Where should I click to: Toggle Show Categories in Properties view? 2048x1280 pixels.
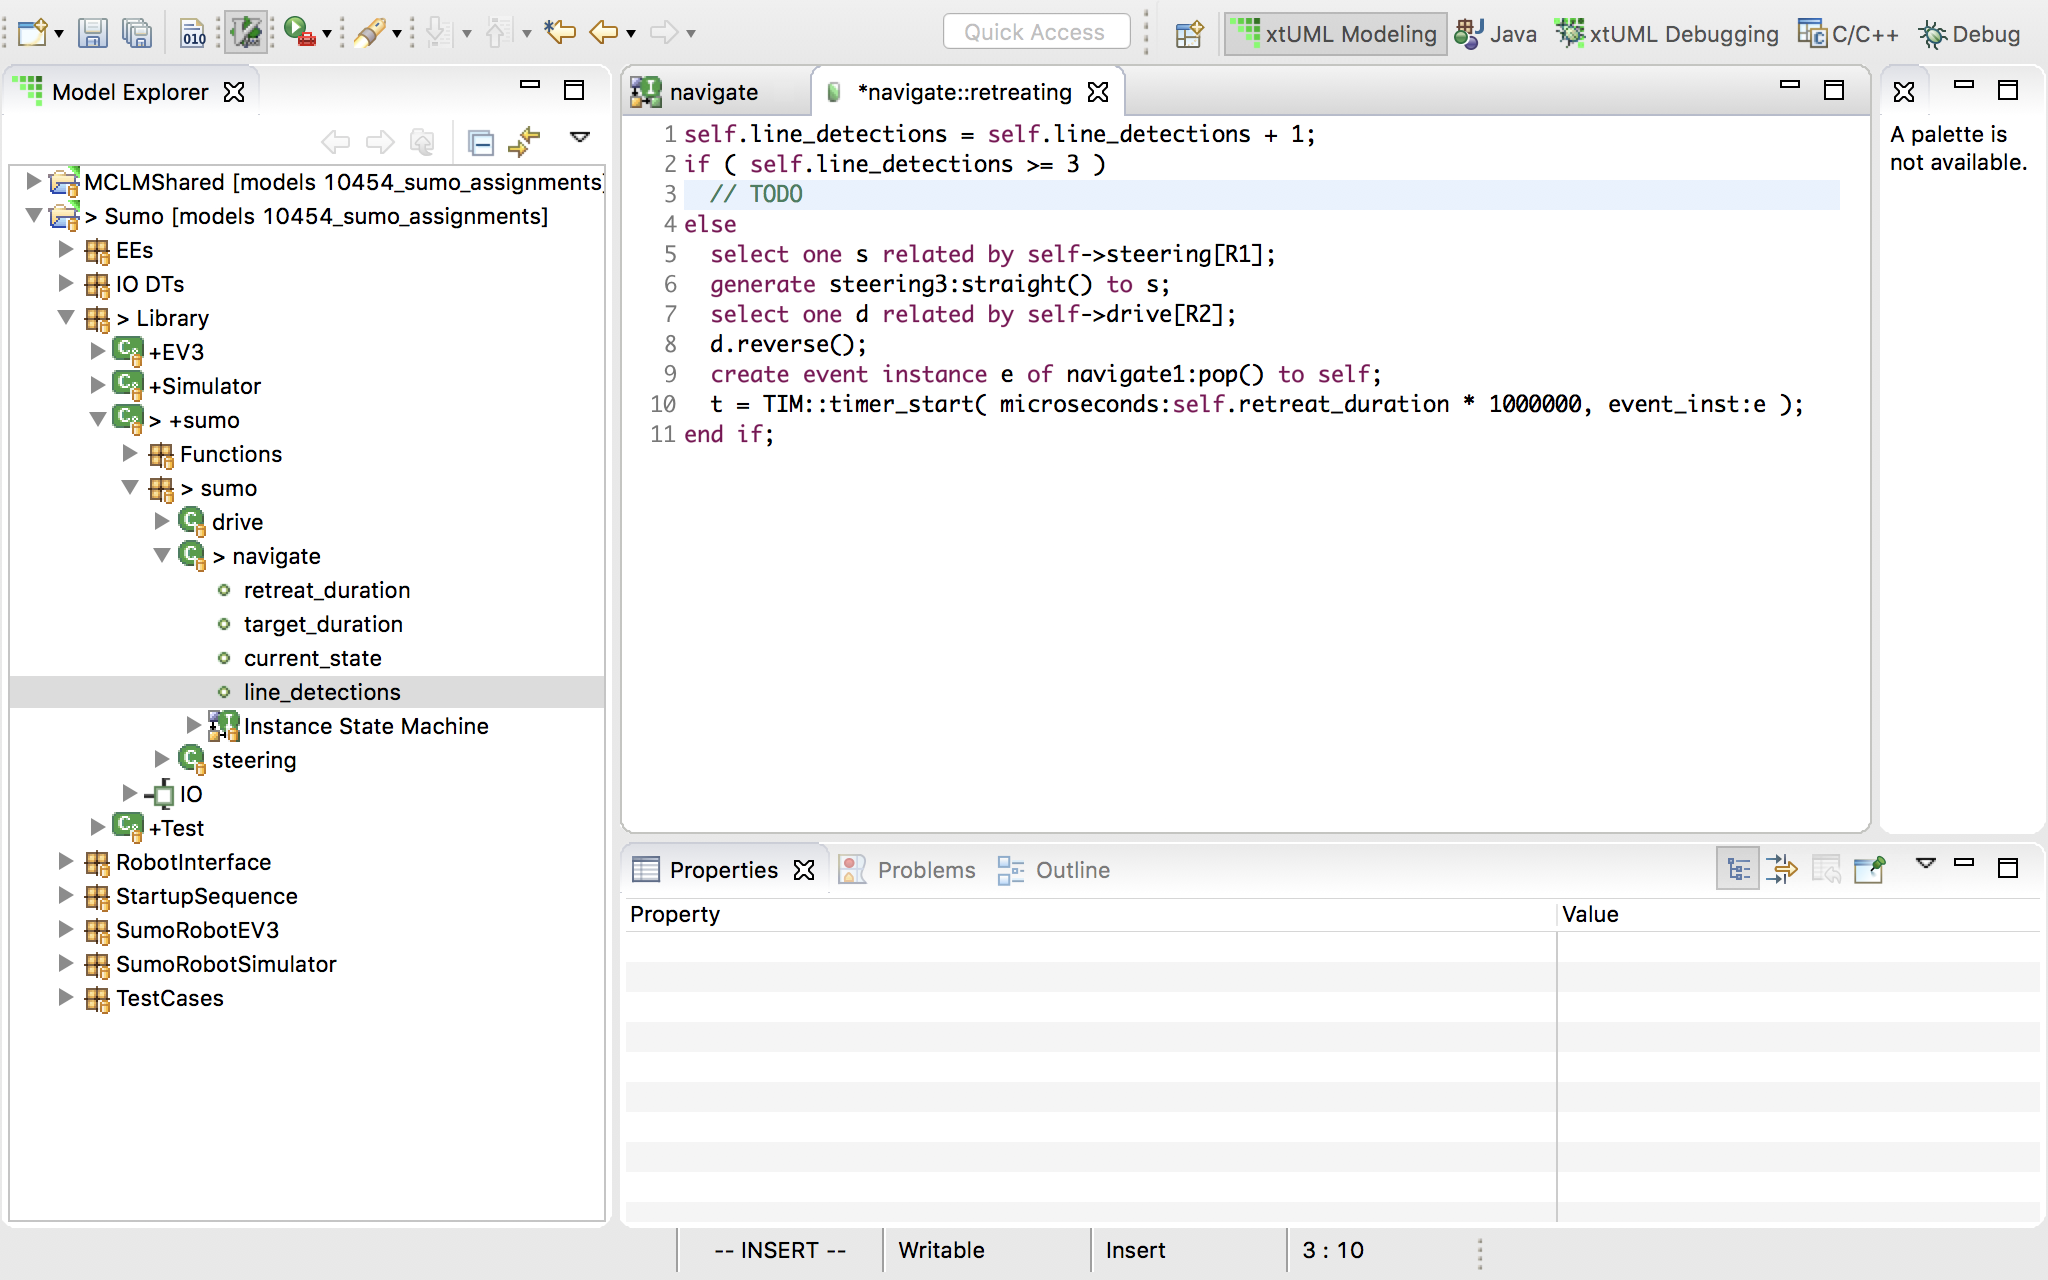(1738, 869)
